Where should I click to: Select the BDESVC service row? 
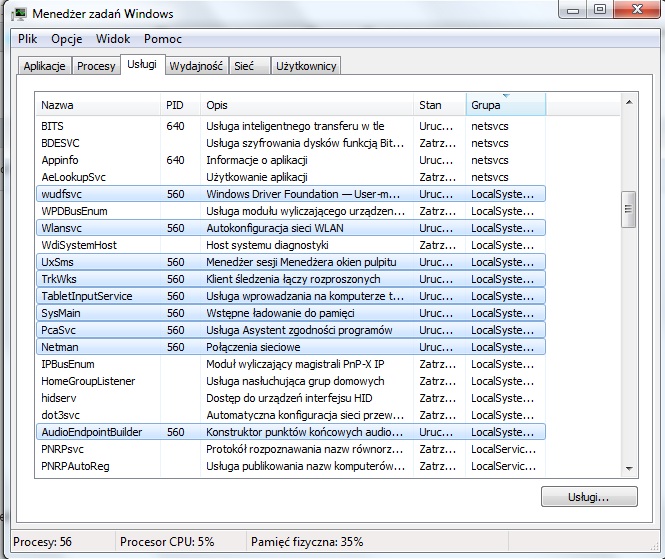[x=291, y=143]
